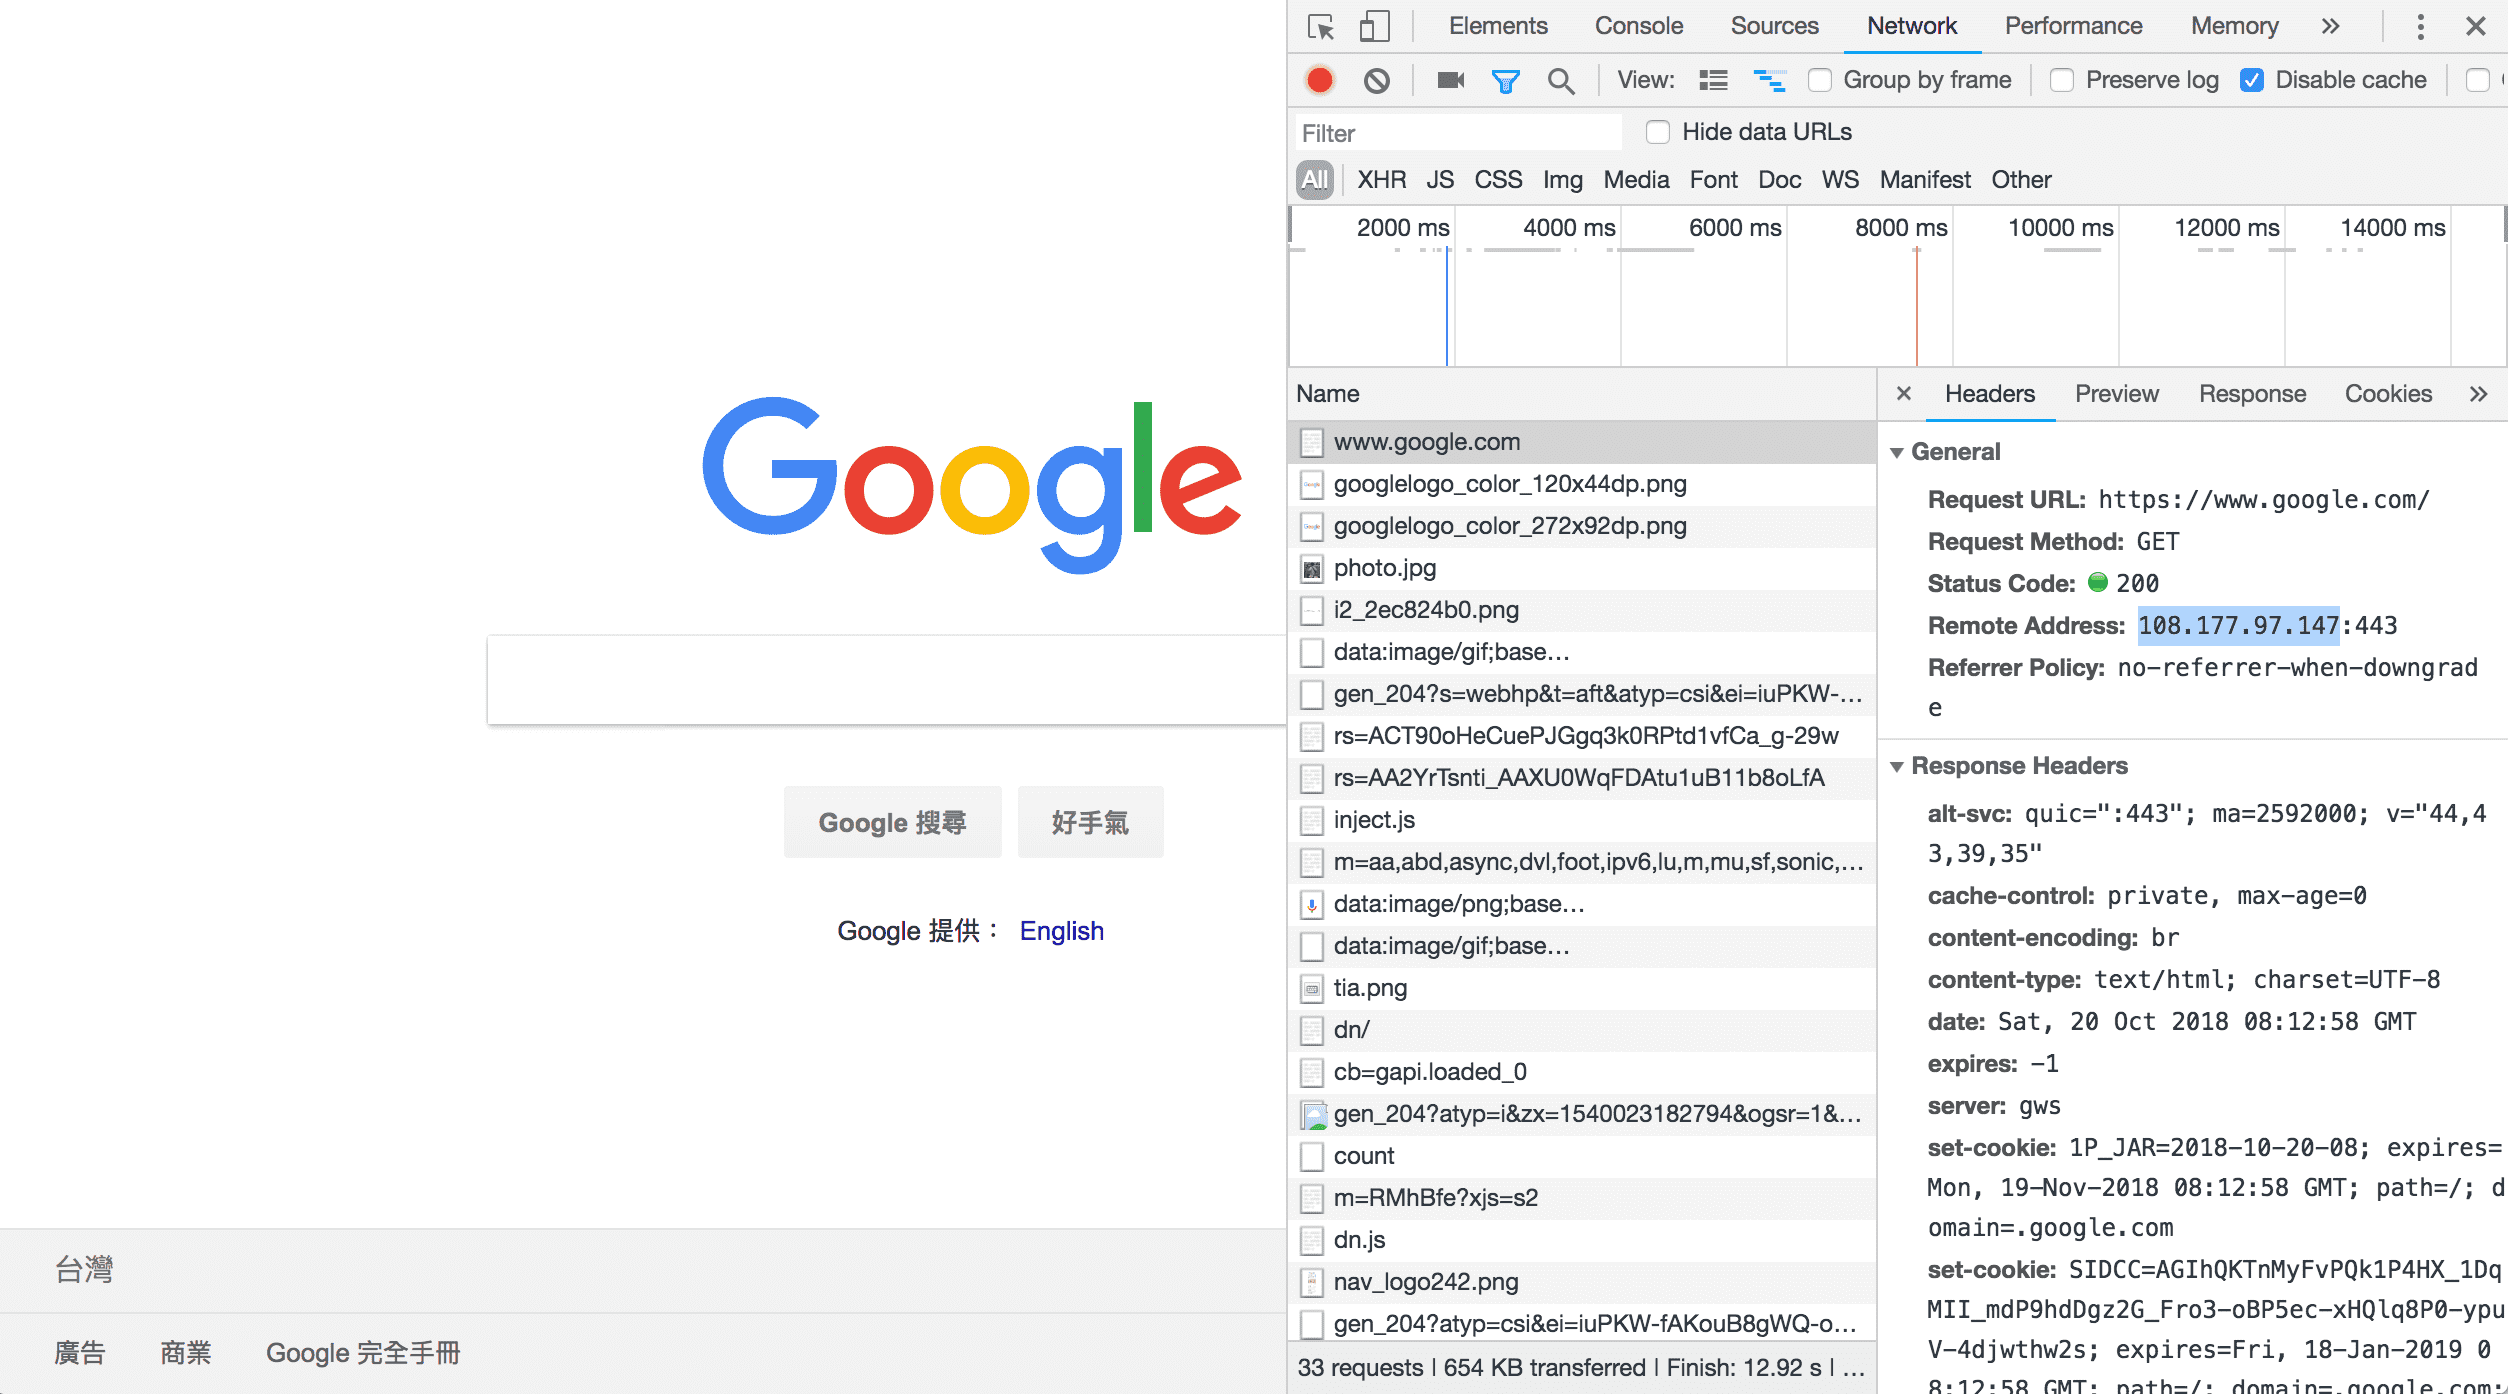2508x1394 pixels.
Task: Filter requests by Font type
Action: pyautogui.click(x=1713, y=180)
